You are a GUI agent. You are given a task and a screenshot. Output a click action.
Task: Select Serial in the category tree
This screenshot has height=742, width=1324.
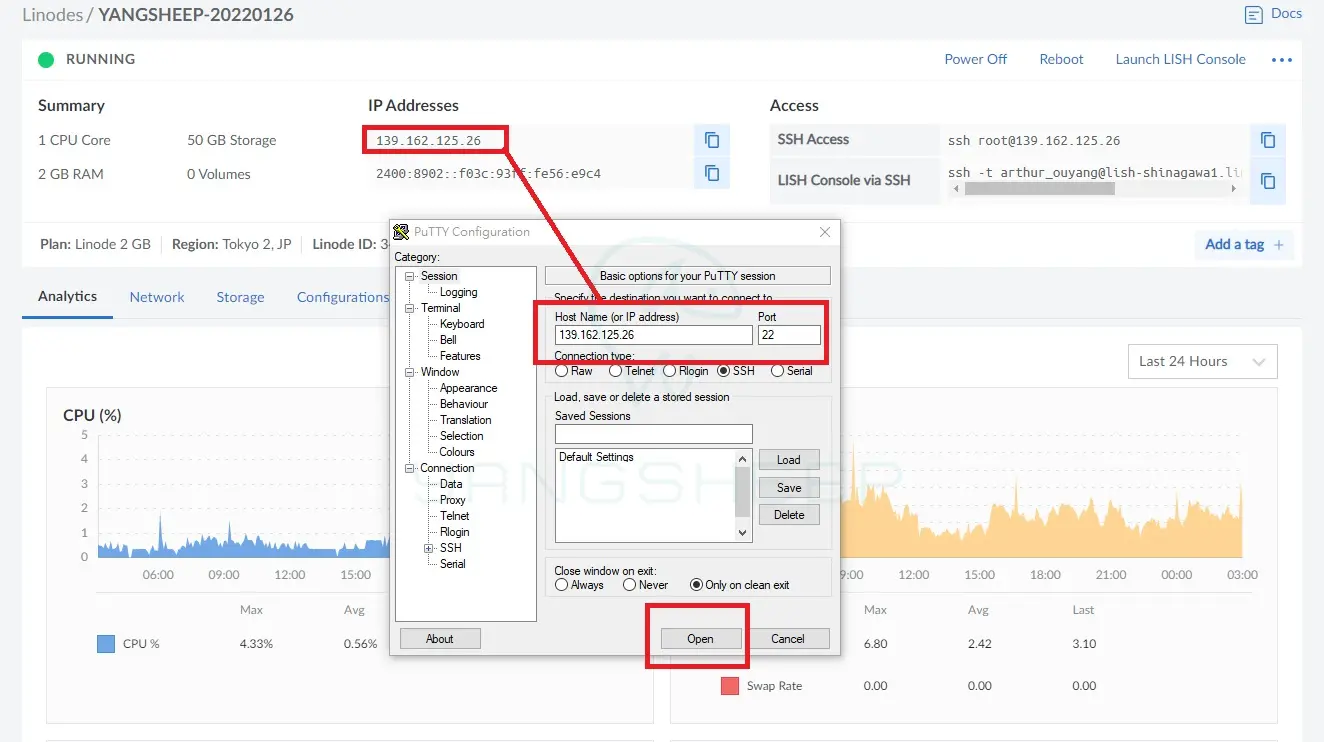coord(453,564)
